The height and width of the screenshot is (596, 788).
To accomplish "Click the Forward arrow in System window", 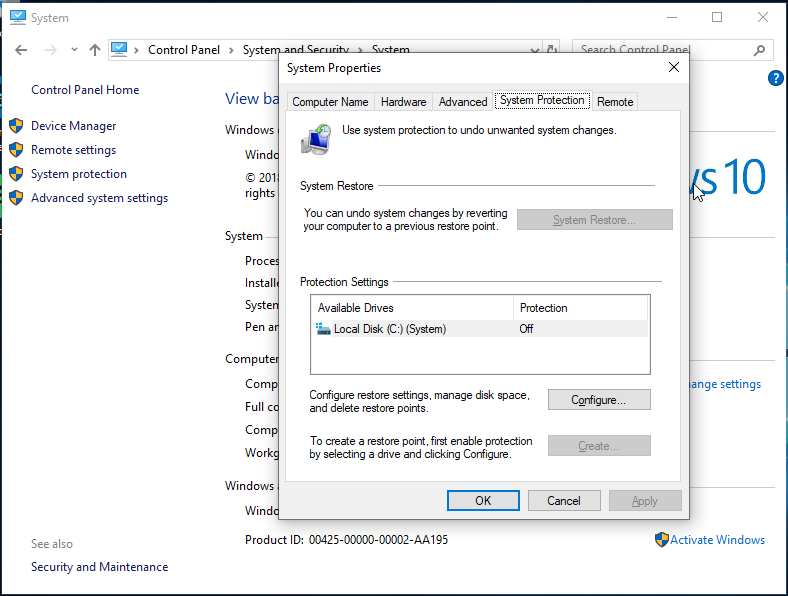I will tap(50, 50).
